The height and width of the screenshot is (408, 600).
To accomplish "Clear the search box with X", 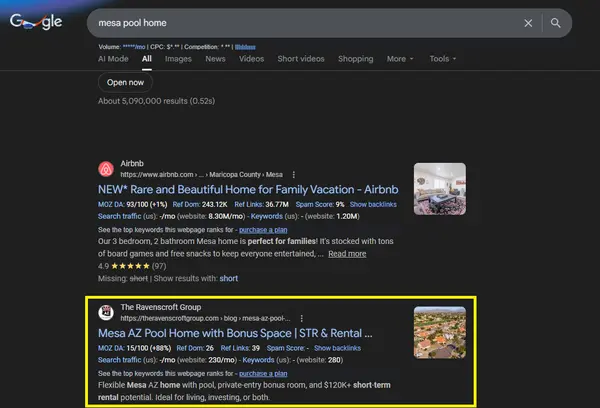I will tap(528, 23).
